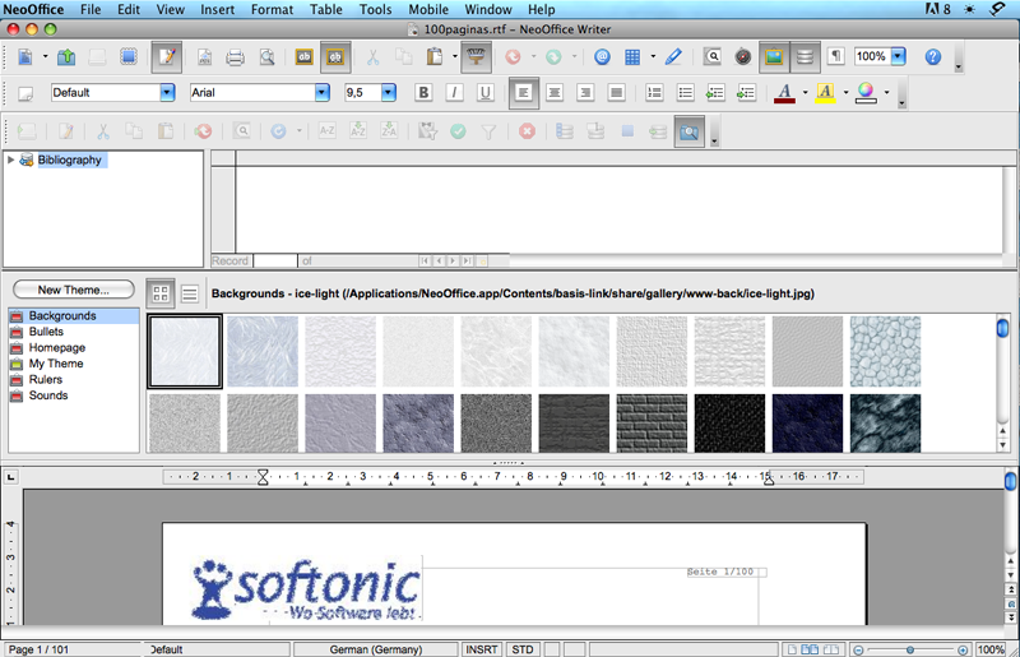Select the black brick wall background thumbnail

651,422
